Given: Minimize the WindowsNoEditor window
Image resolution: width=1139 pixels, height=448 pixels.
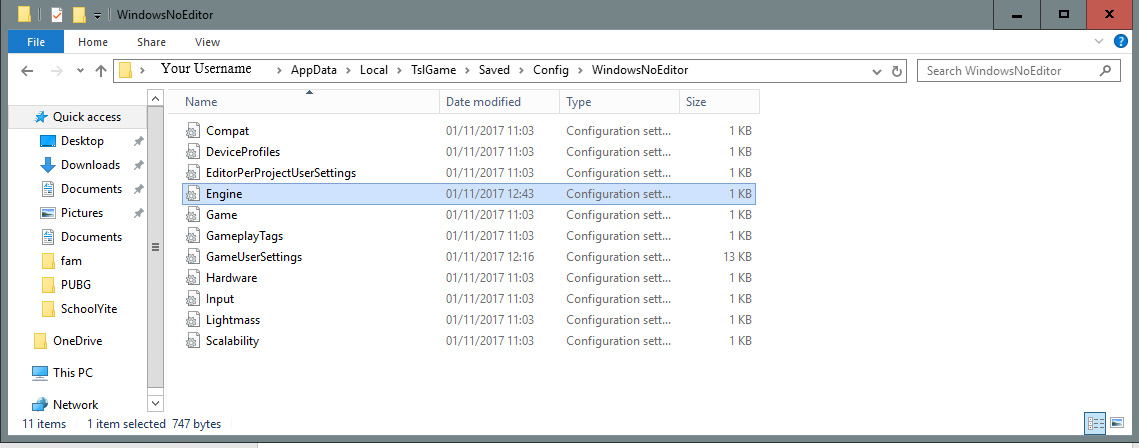Looking at the screenshot, I should pos(1016,15).
